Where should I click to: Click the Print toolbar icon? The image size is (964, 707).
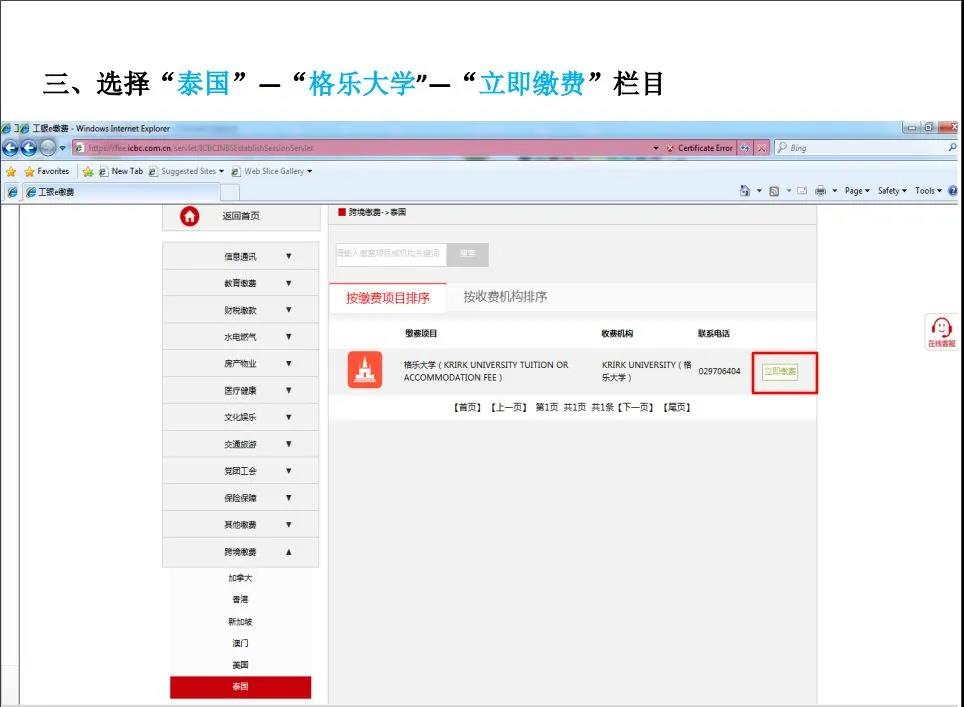coord(820,191)
